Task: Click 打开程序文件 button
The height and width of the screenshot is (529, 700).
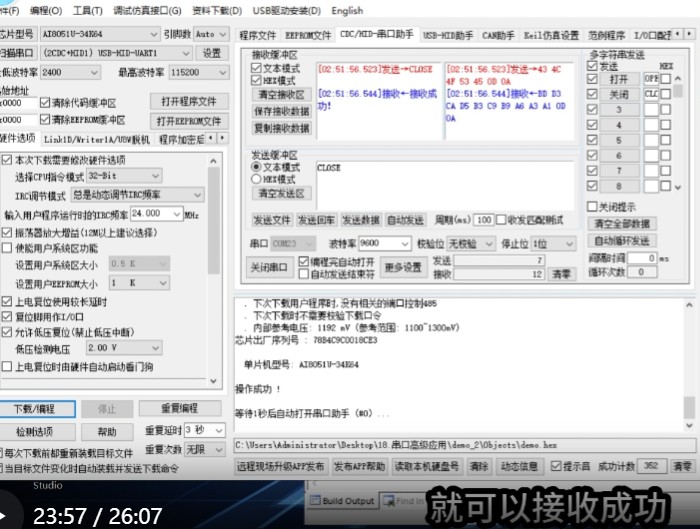Action: click(189, 102)
